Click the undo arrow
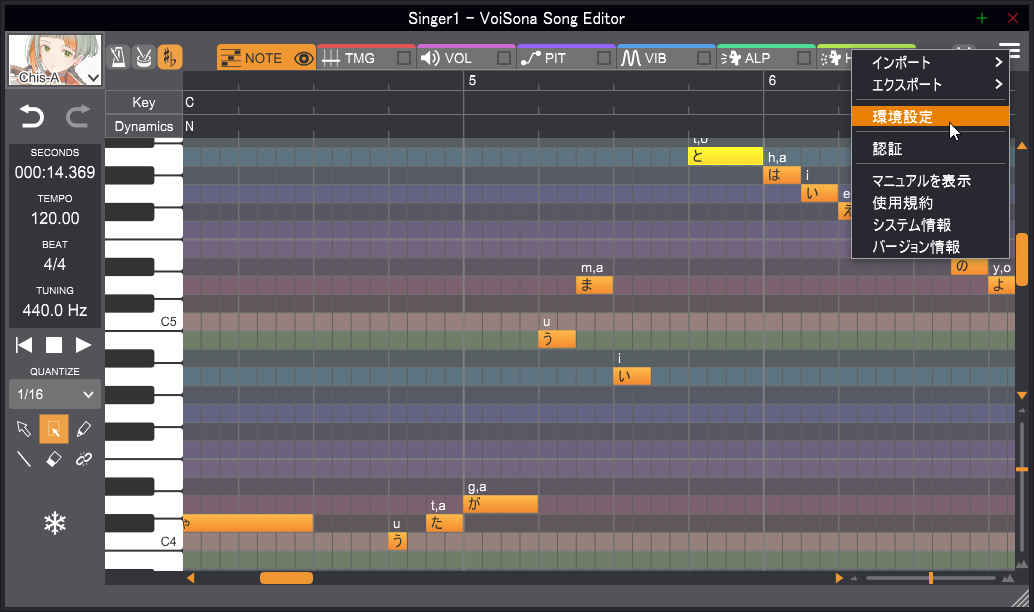This screenshot has height=612, width=1034. point(32,118)
